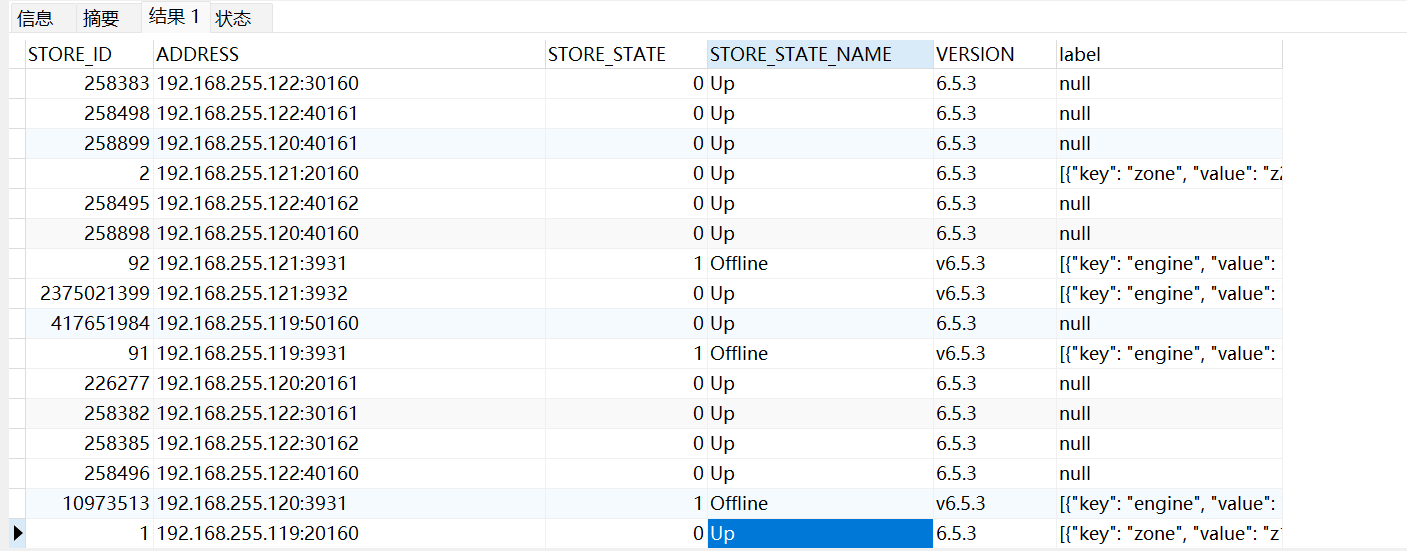Select the VERSION column header
The height and width of the screenshot is (551, 1407).
click(975, 54)
